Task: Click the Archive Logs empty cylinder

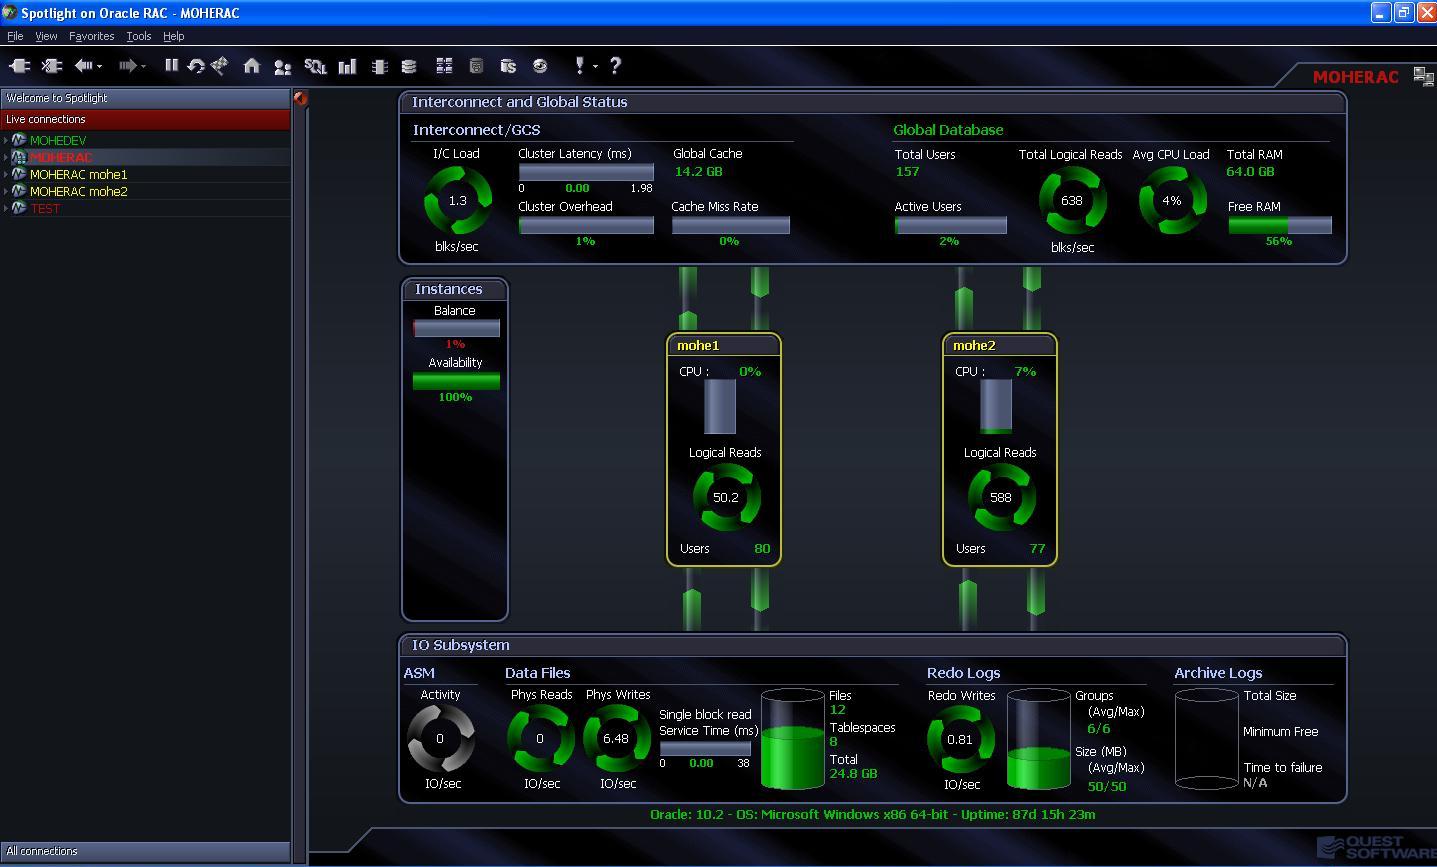Action: (1206, 739)
